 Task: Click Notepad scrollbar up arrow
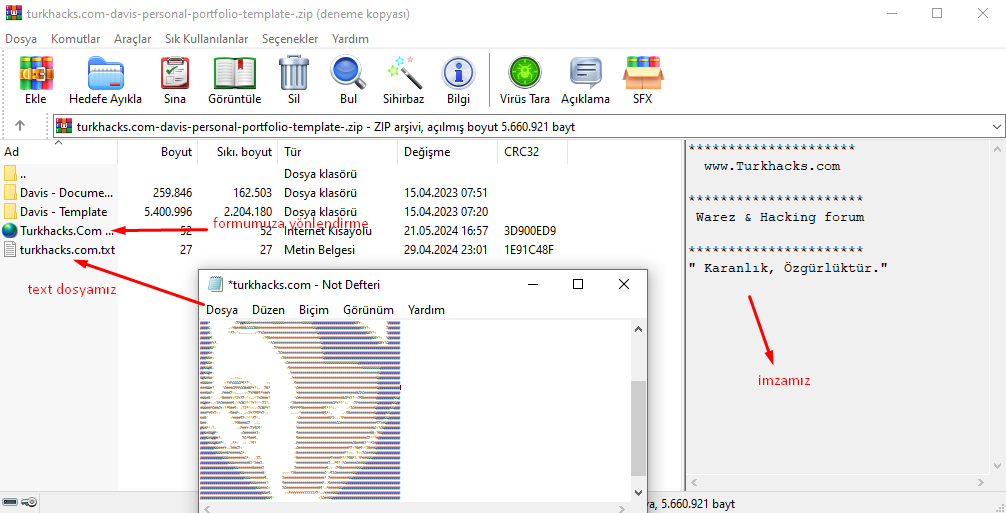[638, 329]
